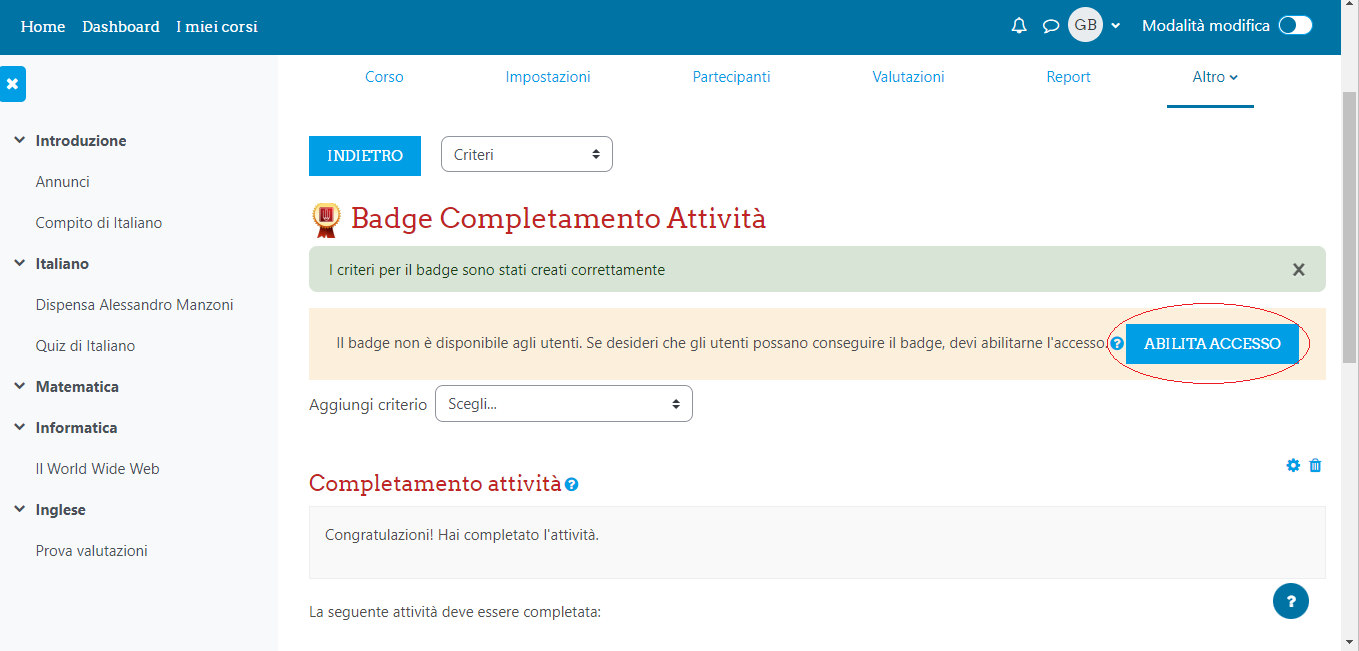Collapse the Italiano section chevron
This screenshot has width=1359, height=651.
20,264
